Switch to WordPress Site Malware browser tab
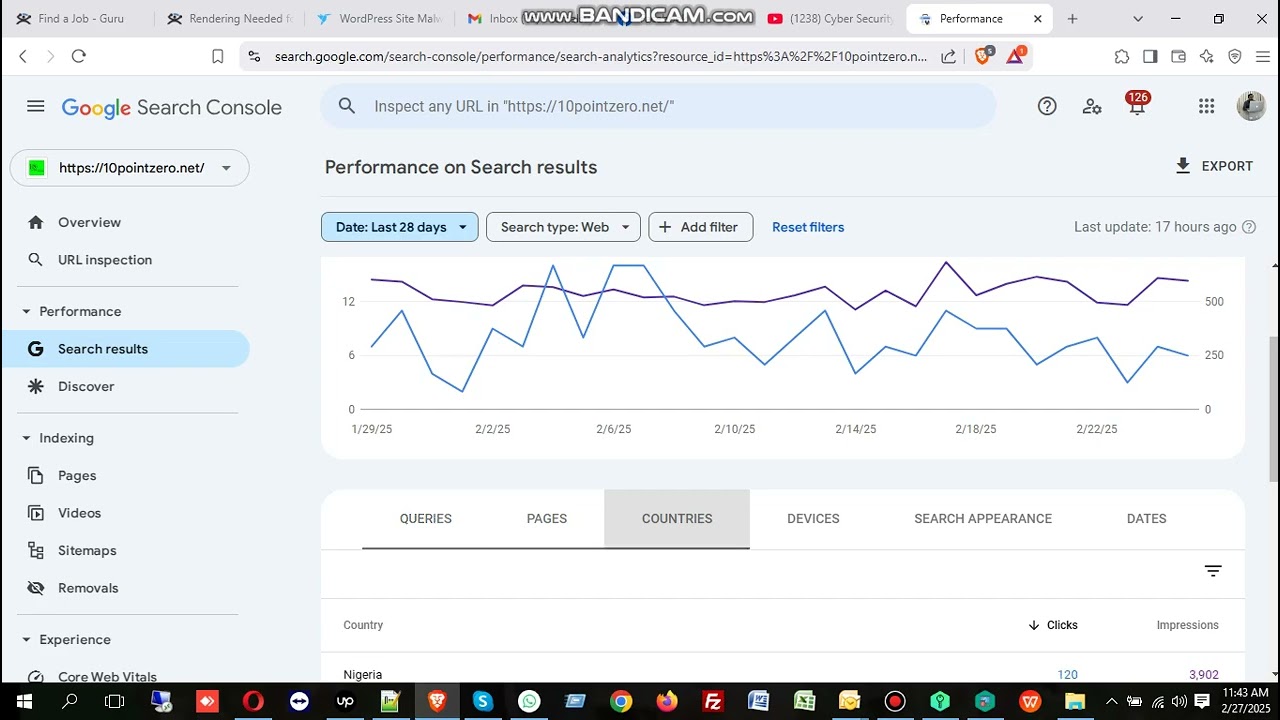 tap(380, 19)
